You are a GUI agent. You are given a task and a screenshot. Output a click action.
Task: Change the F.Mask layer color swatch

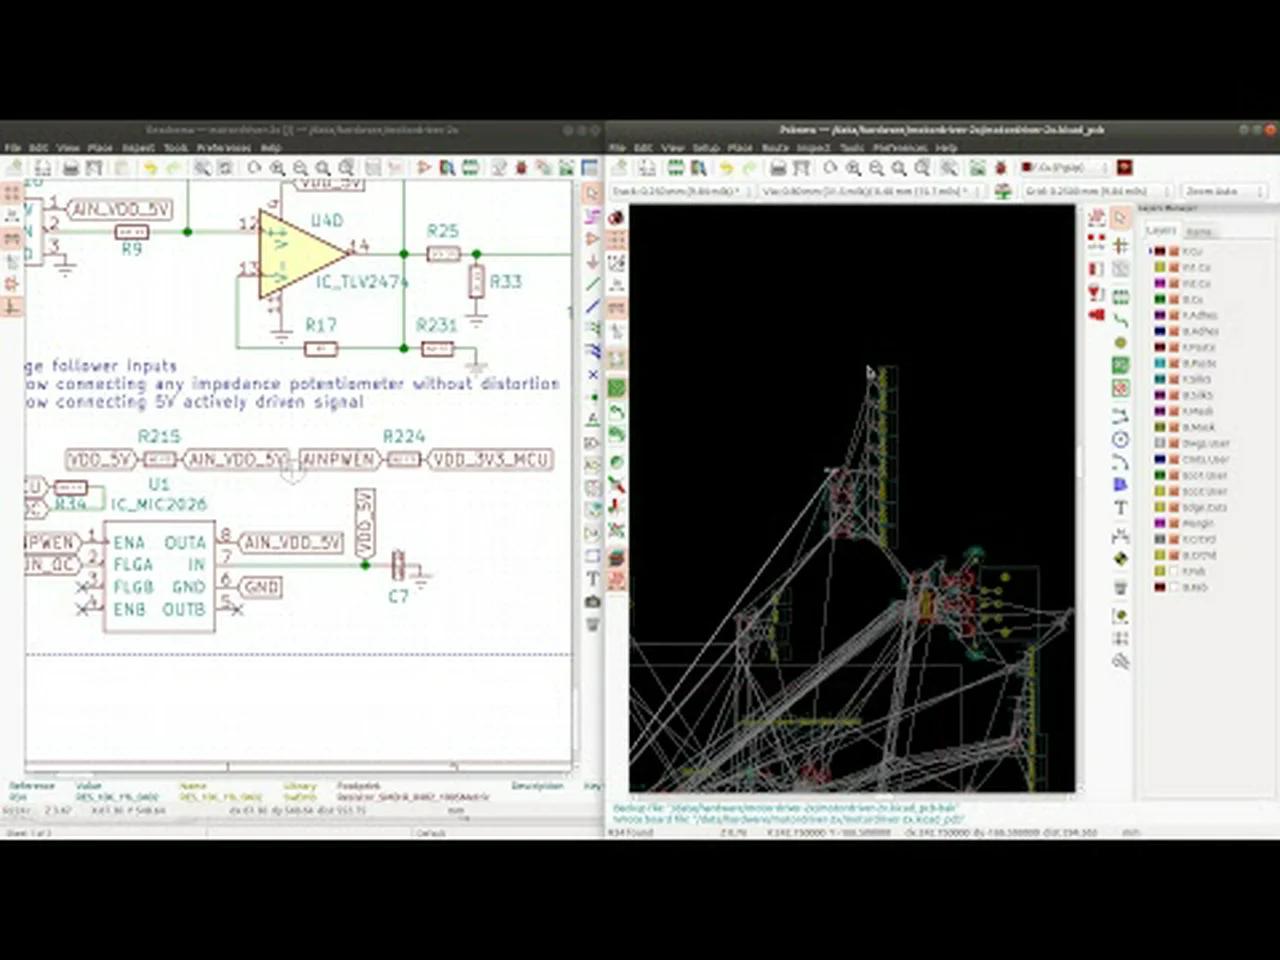[x=1158, y=410]
